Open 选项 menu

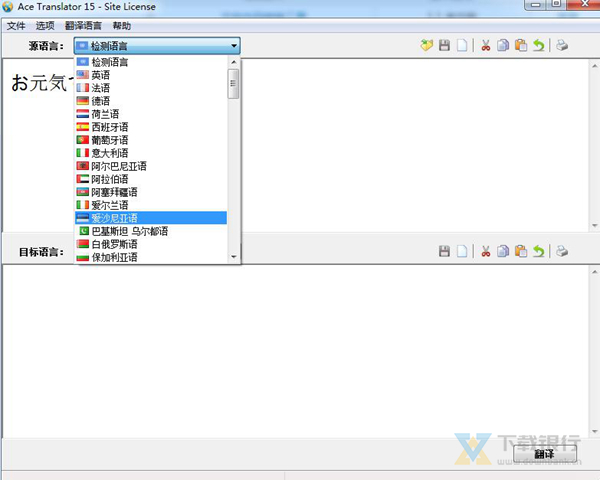click(x=45, y=26)
